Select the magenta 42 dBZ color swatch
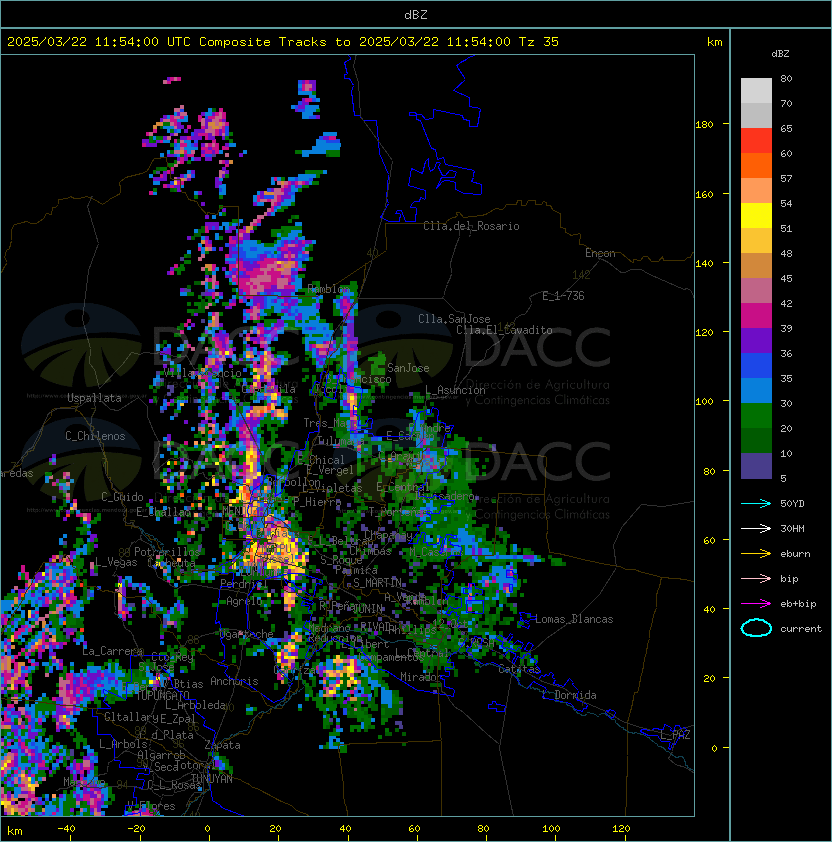Image resolution: width=832 pixels, height=842 pixels. click(756, 316)
